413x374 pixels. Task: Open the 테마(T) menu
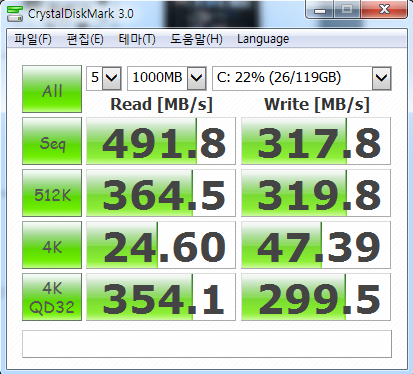tap(137, 39)
